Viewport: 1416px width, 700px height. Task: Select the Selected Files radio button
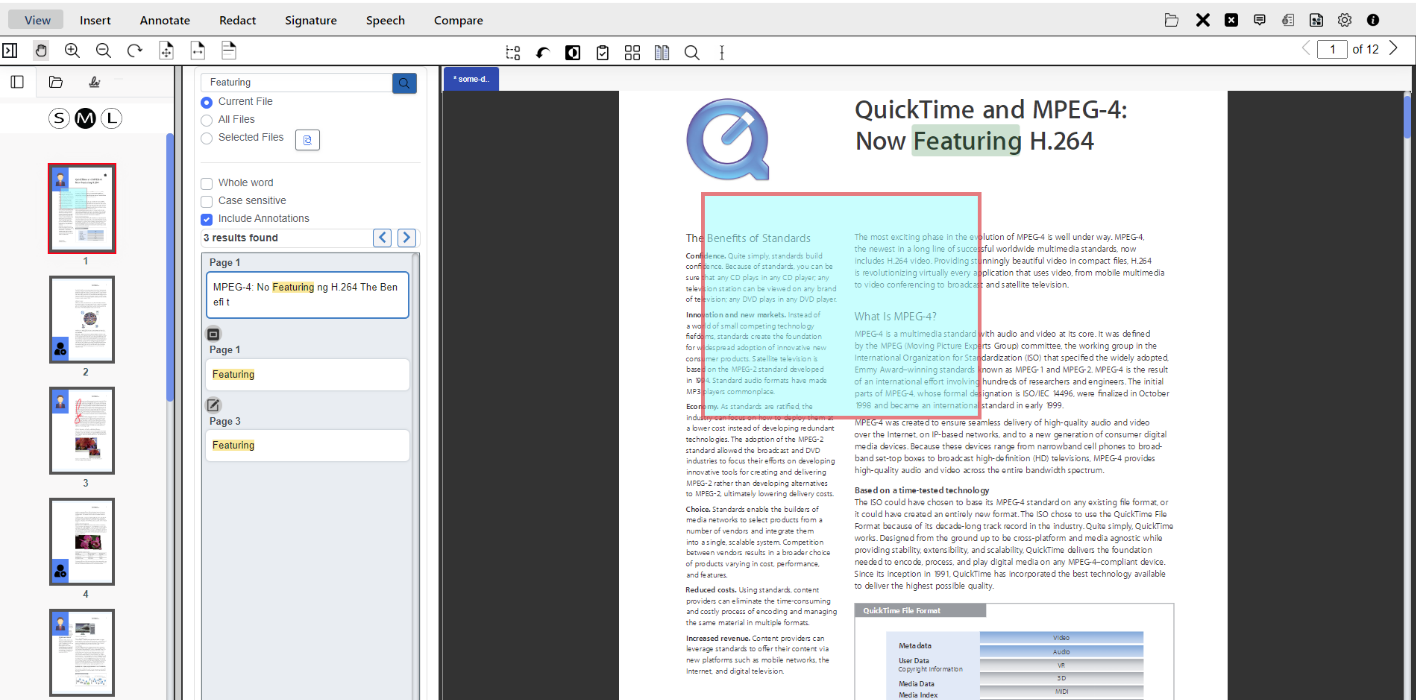pyautogui.click(x=207, y=138)
